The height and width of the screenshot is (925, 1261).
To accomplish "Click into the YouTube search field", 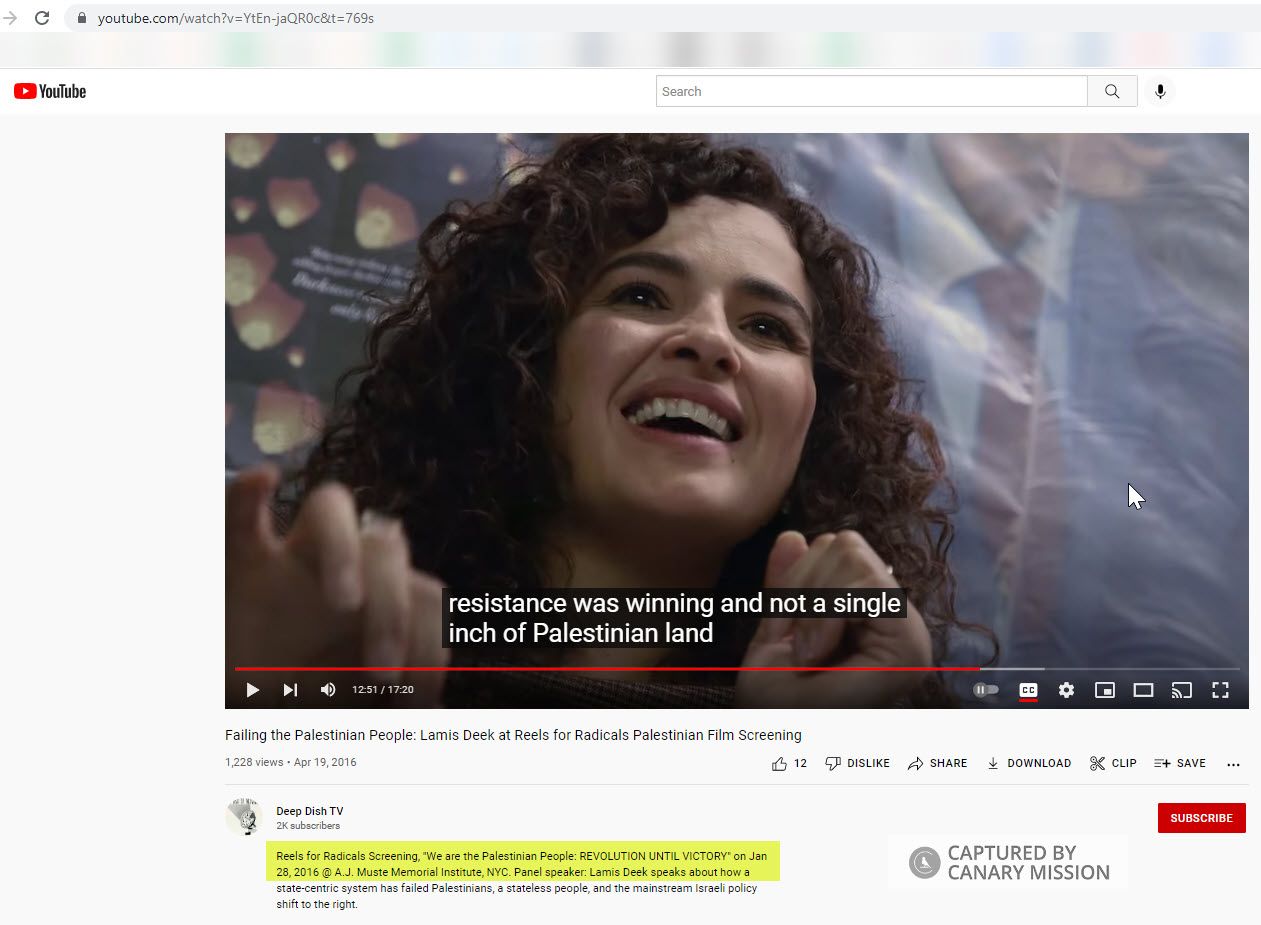I will click(x=870, y=91).
